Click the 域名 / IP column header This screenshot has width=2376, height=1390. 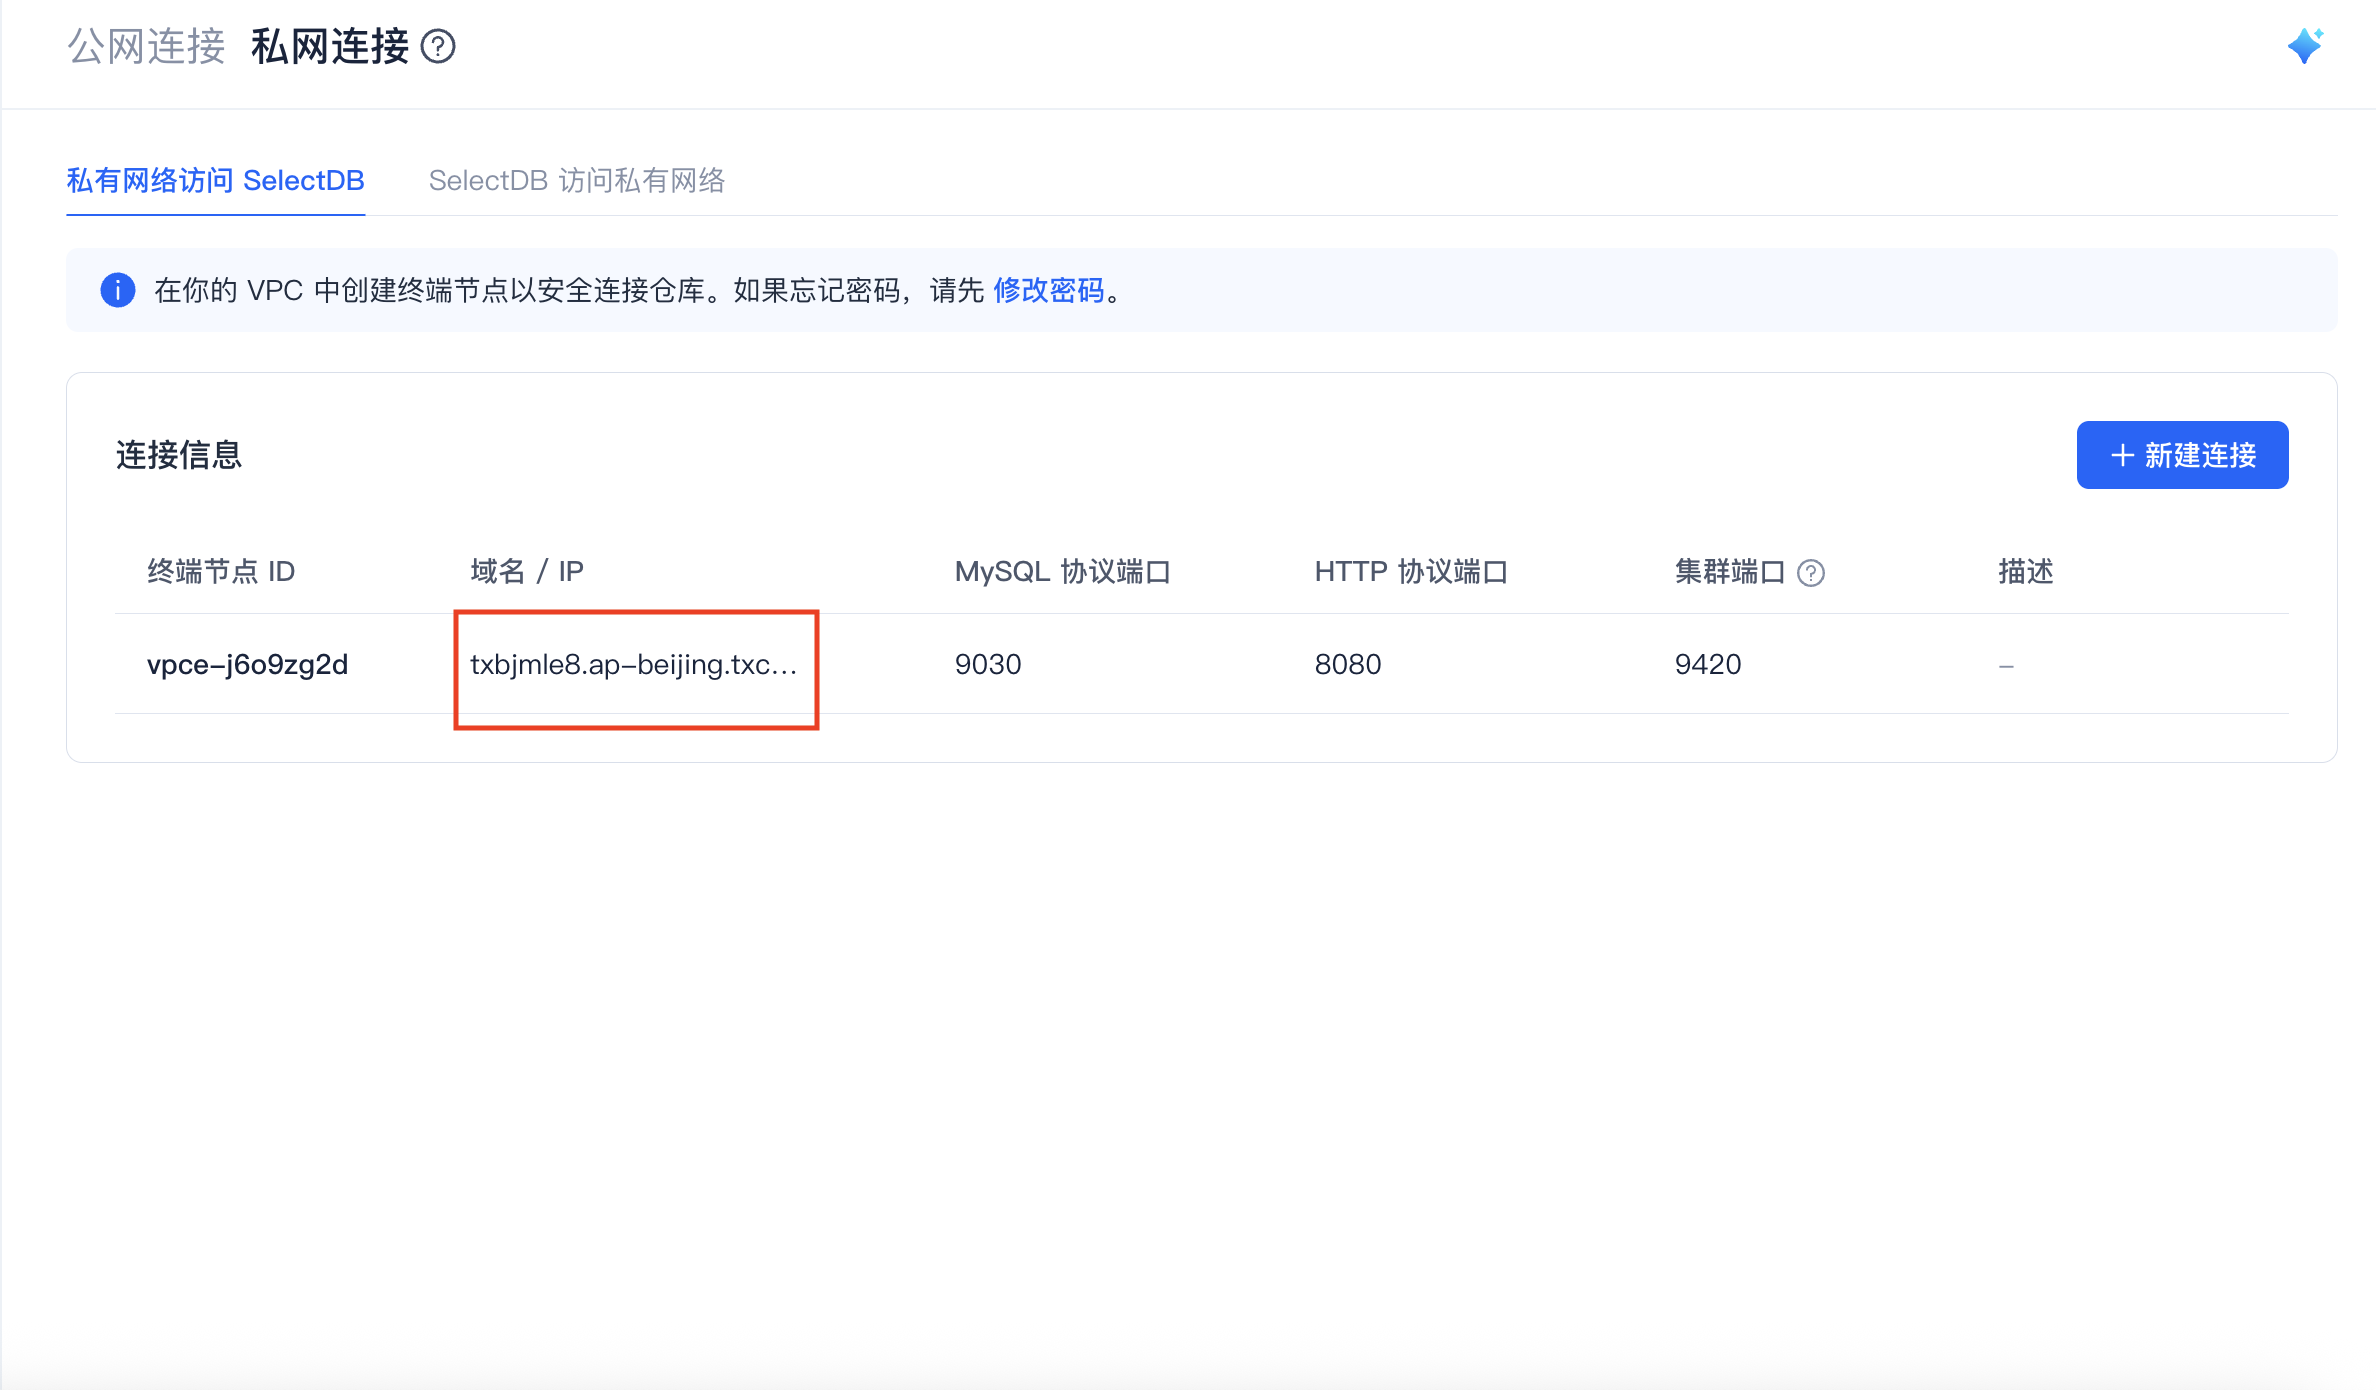pyautogui.click(x=527, y=571)
